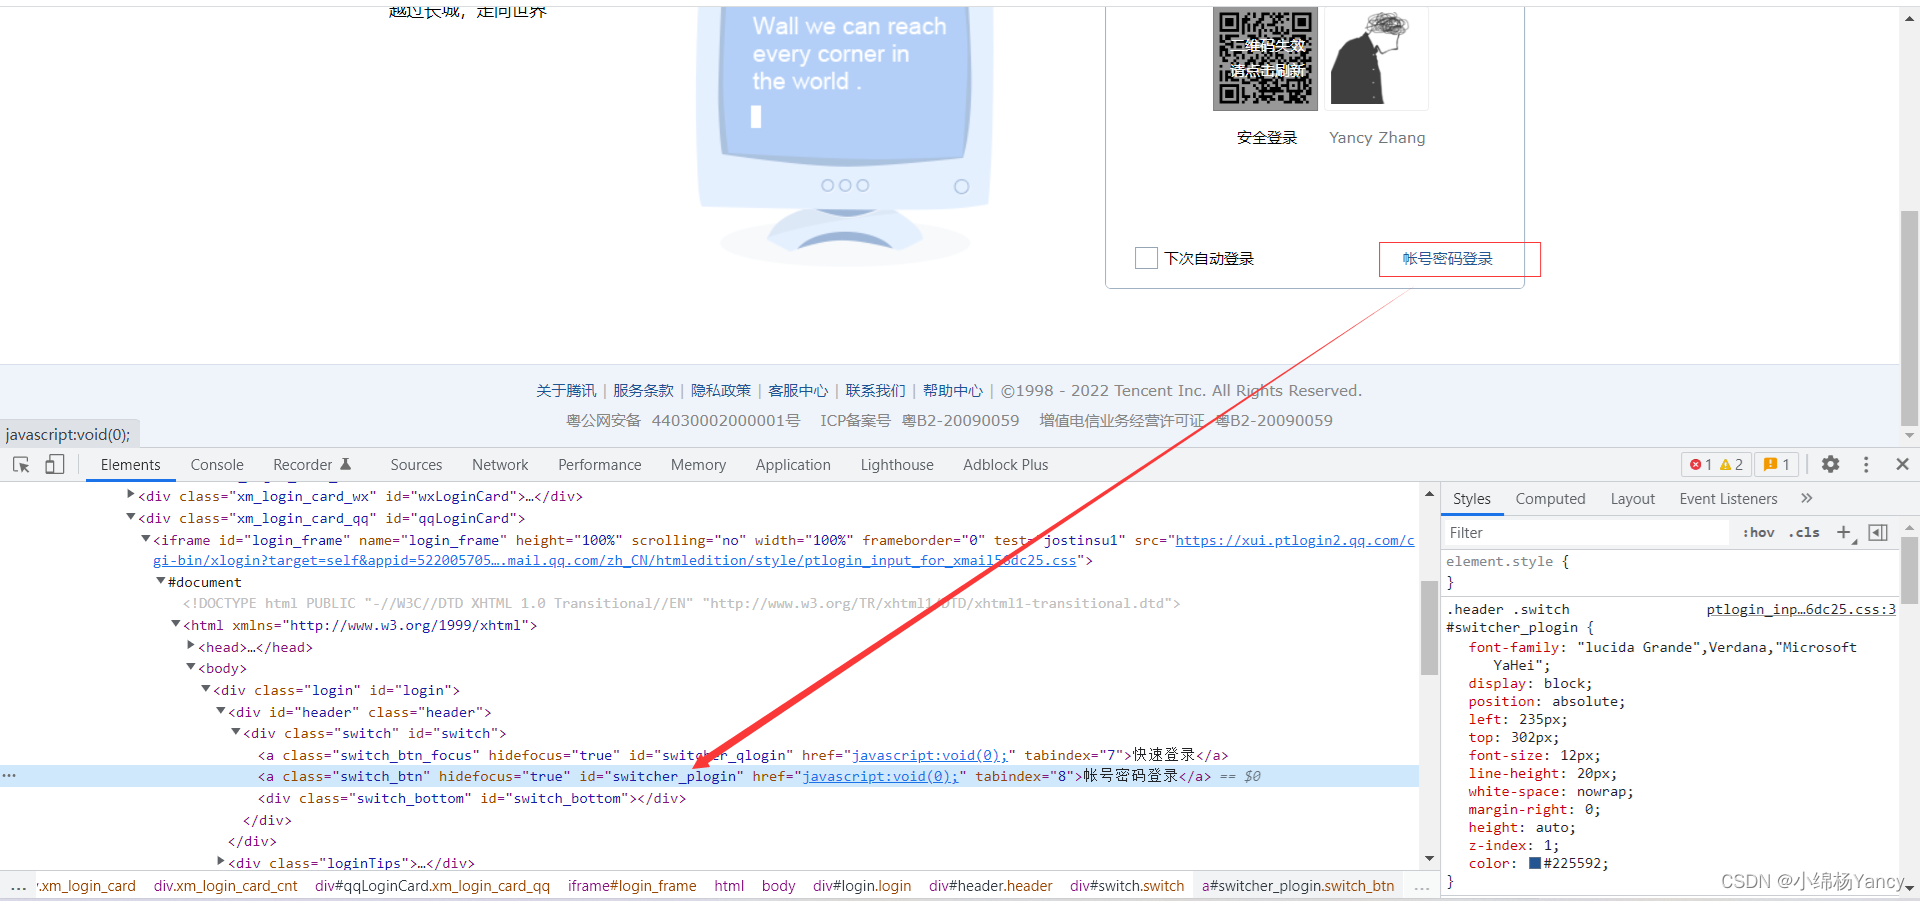Click breadcrumb a#switcher_plogin.switch_btn
The width and height of the screenshot is (1920, 901).
pyautogui.click(x=1298, y=886)
